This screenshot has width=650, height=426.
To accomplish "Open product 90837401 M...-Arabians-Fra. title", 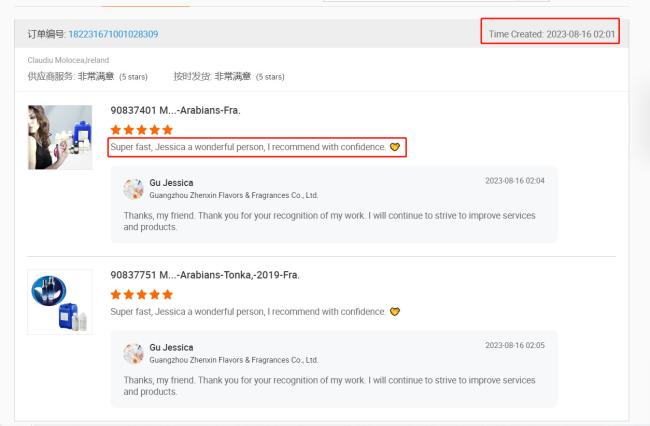I will (175, 111).
